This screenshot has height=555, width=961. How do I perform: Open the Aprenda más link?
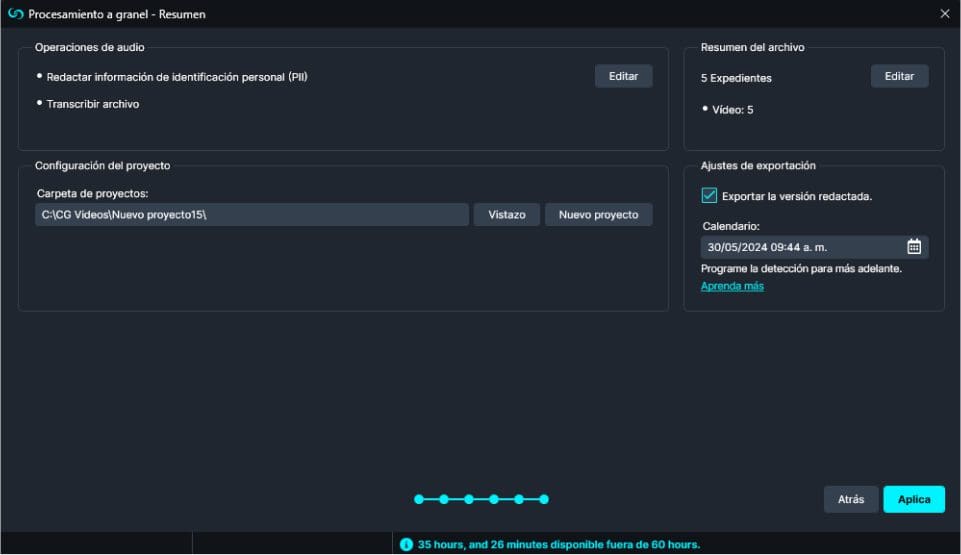point(732,286)
